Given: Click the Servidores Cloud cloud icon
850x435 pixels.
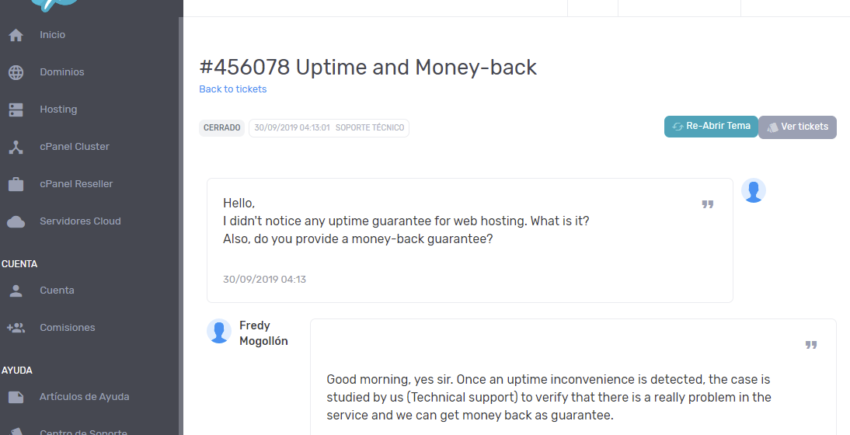Looking at the screenshot, I should pos(16,222).
